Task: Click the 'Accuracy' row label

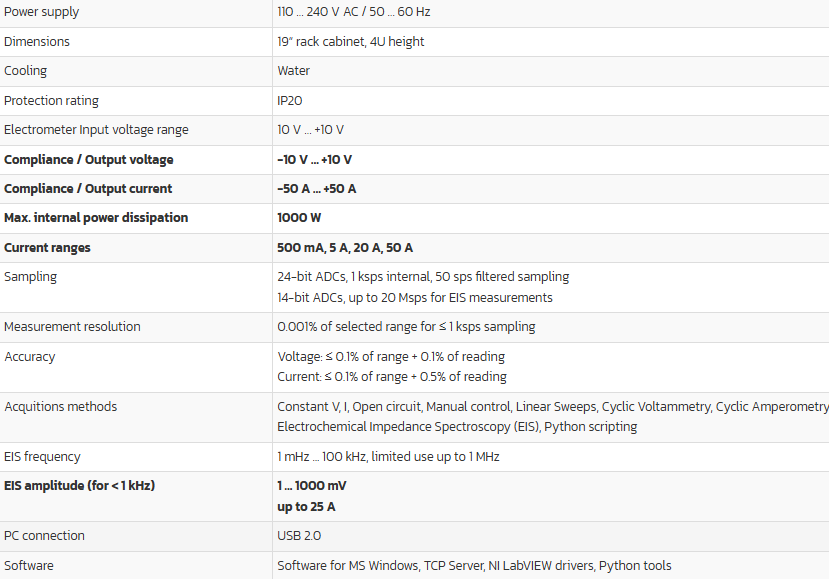Action: pos(30,356)
